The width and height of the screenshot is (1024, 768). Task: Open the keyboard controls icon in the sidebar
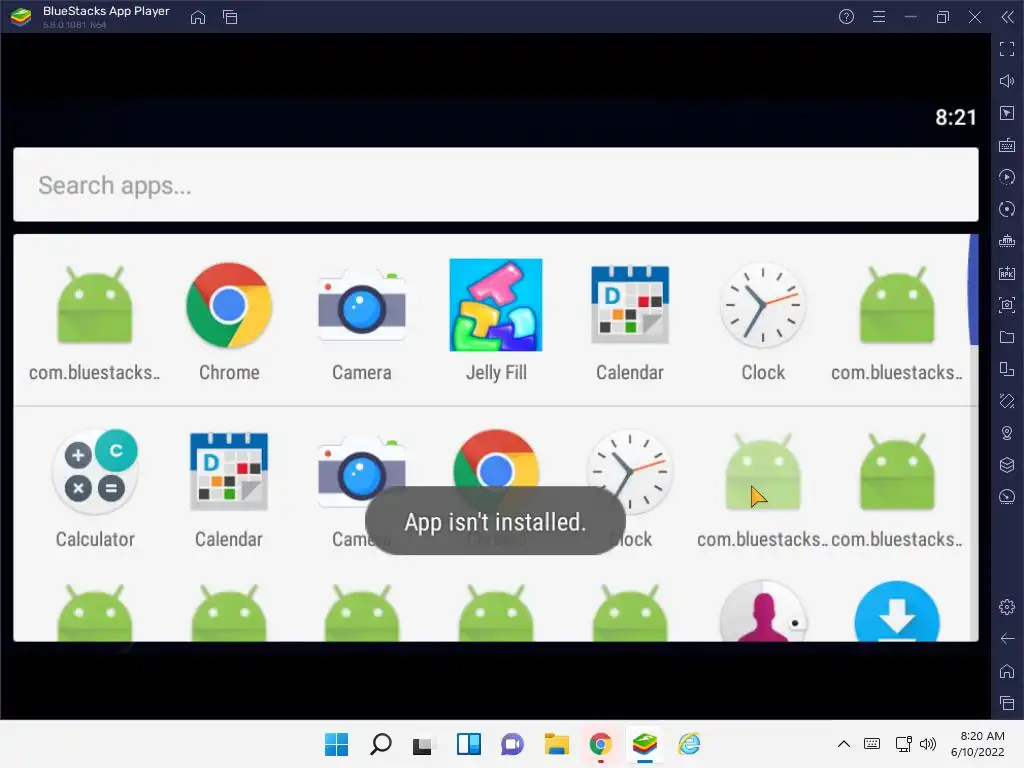pyautogui.click(x=1006, y=145)
